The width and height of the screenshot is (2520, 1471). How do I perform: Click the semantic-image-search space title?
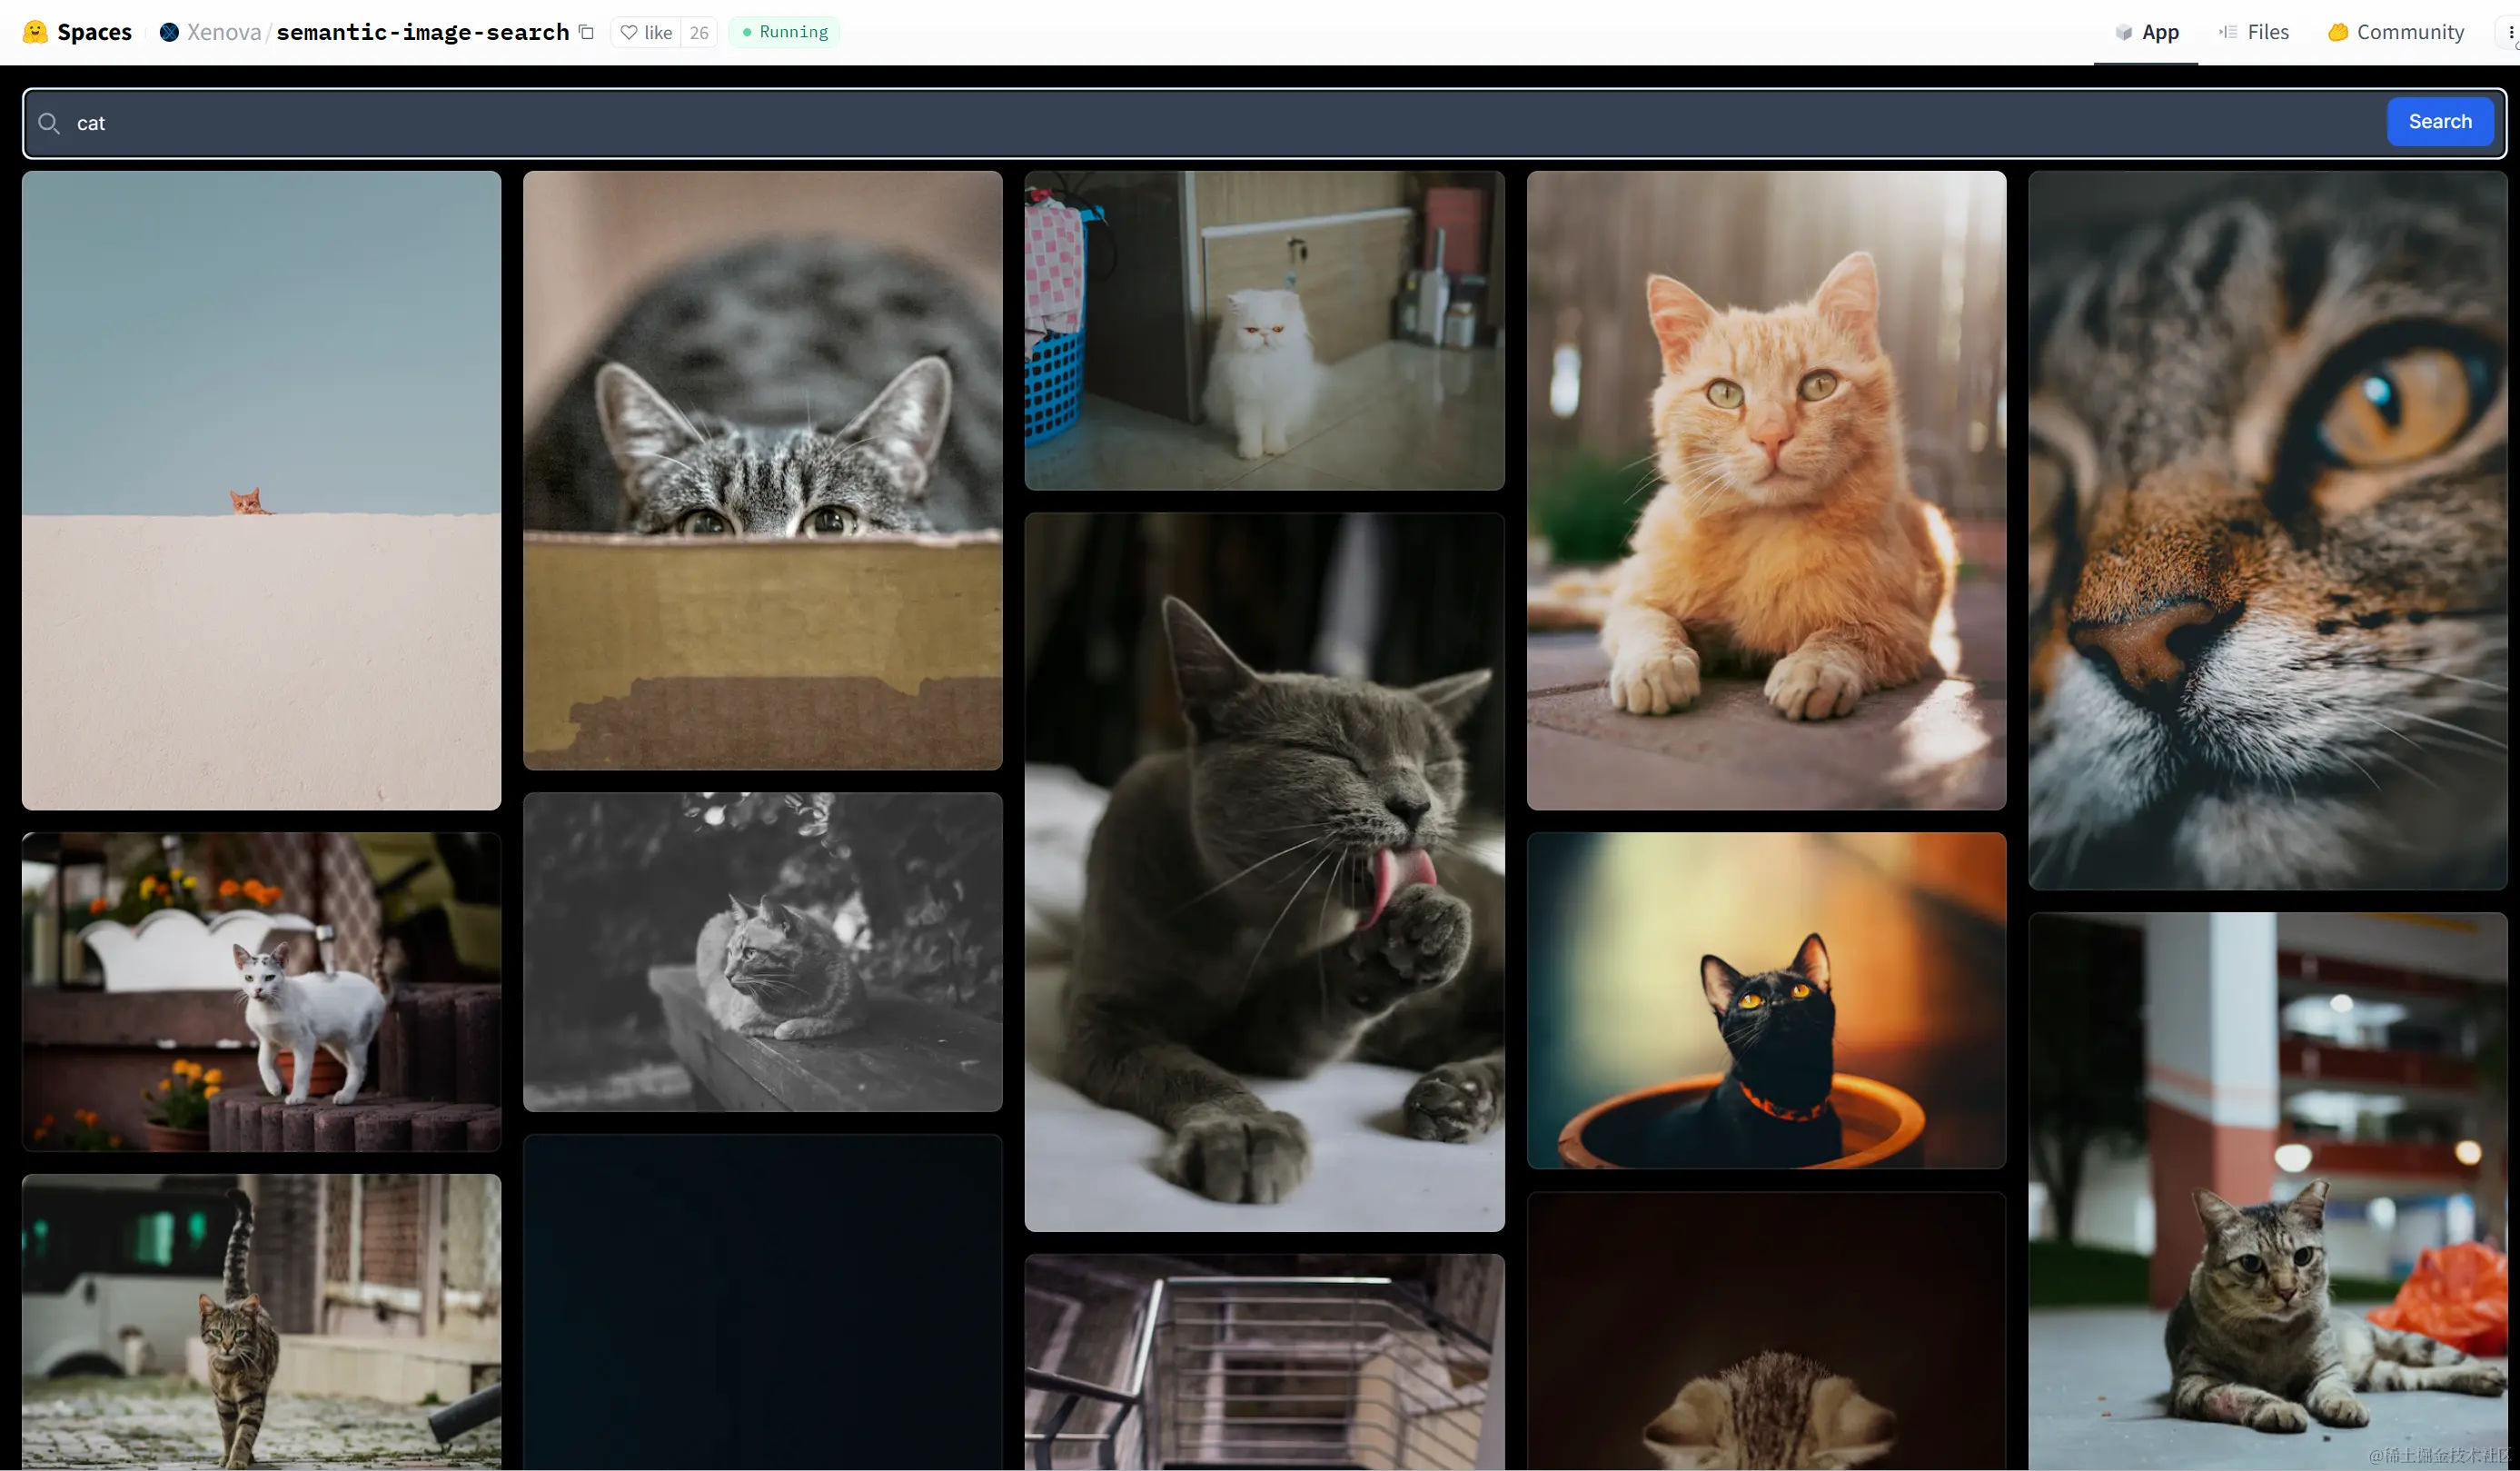pyautogui.click(x=422, y=32)
